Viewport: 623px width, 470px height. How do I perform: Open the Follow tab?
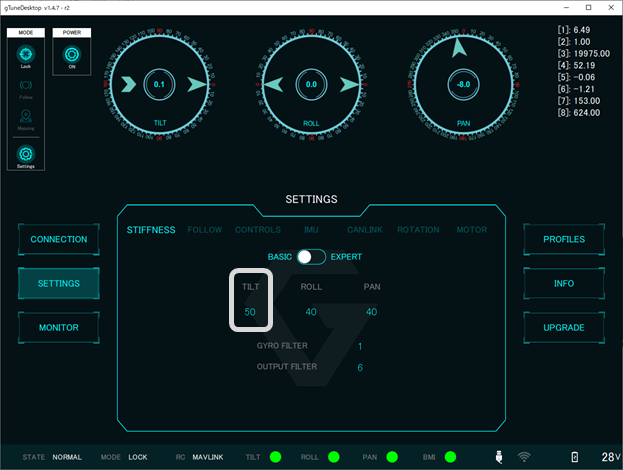click(x=205, y=230)
